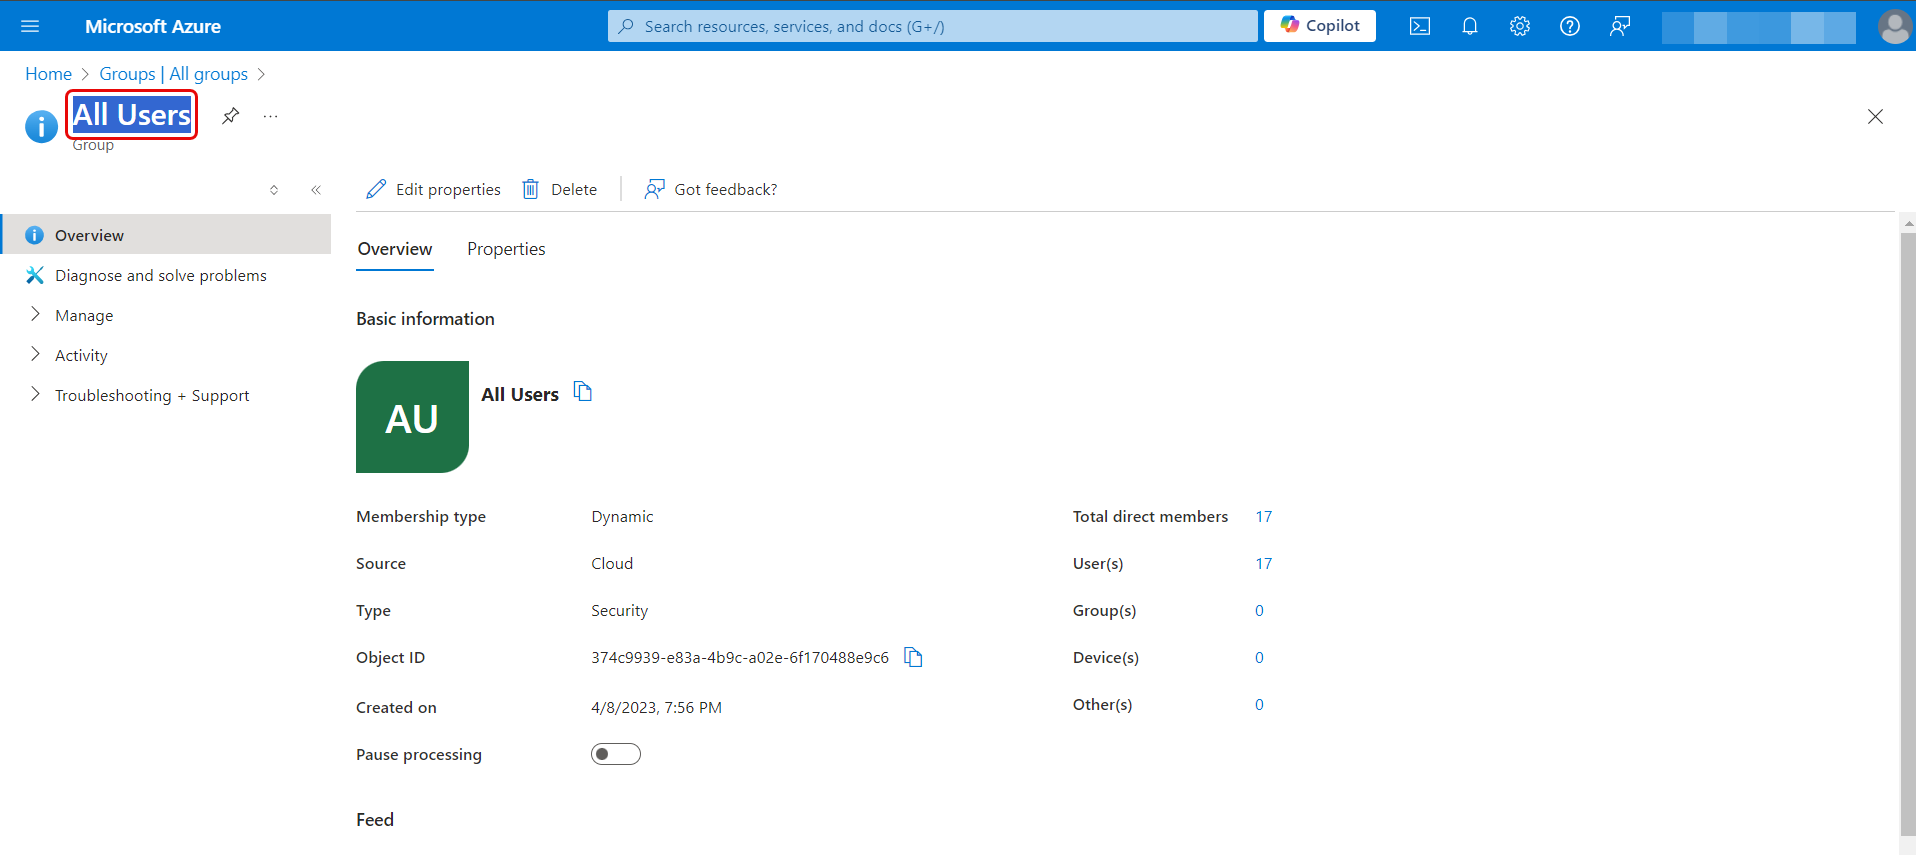Click the Help question mark icon
The image size is (1916, 855).
coord(1569,26)
